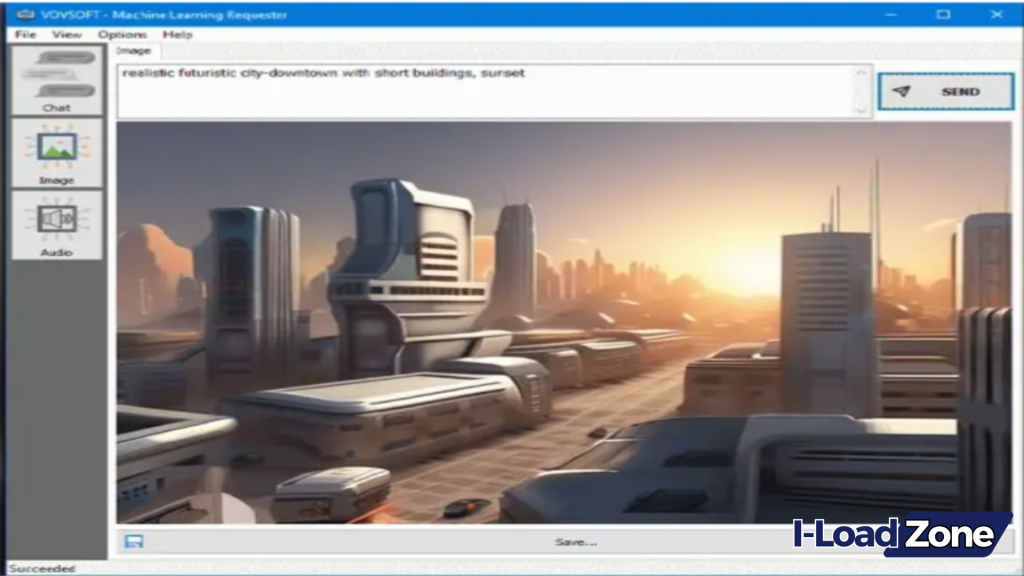Image resolution: width=1024 pixels, height=576 pixels.
Task: Click the prompt box scroll-up arrow
Action: (860, 70)
